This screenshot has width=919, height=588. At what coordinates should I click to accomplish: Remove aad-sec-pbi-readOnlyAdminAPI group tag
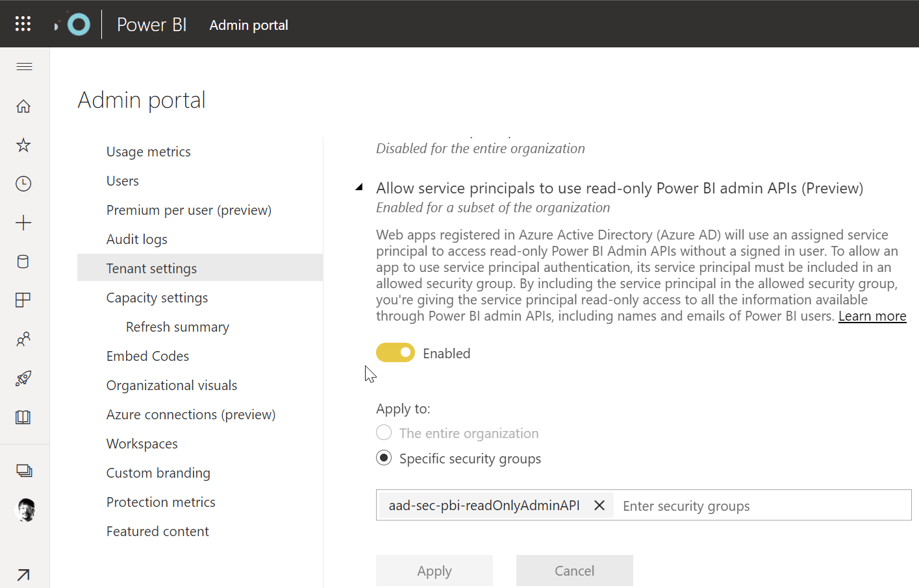pos(599,506)
